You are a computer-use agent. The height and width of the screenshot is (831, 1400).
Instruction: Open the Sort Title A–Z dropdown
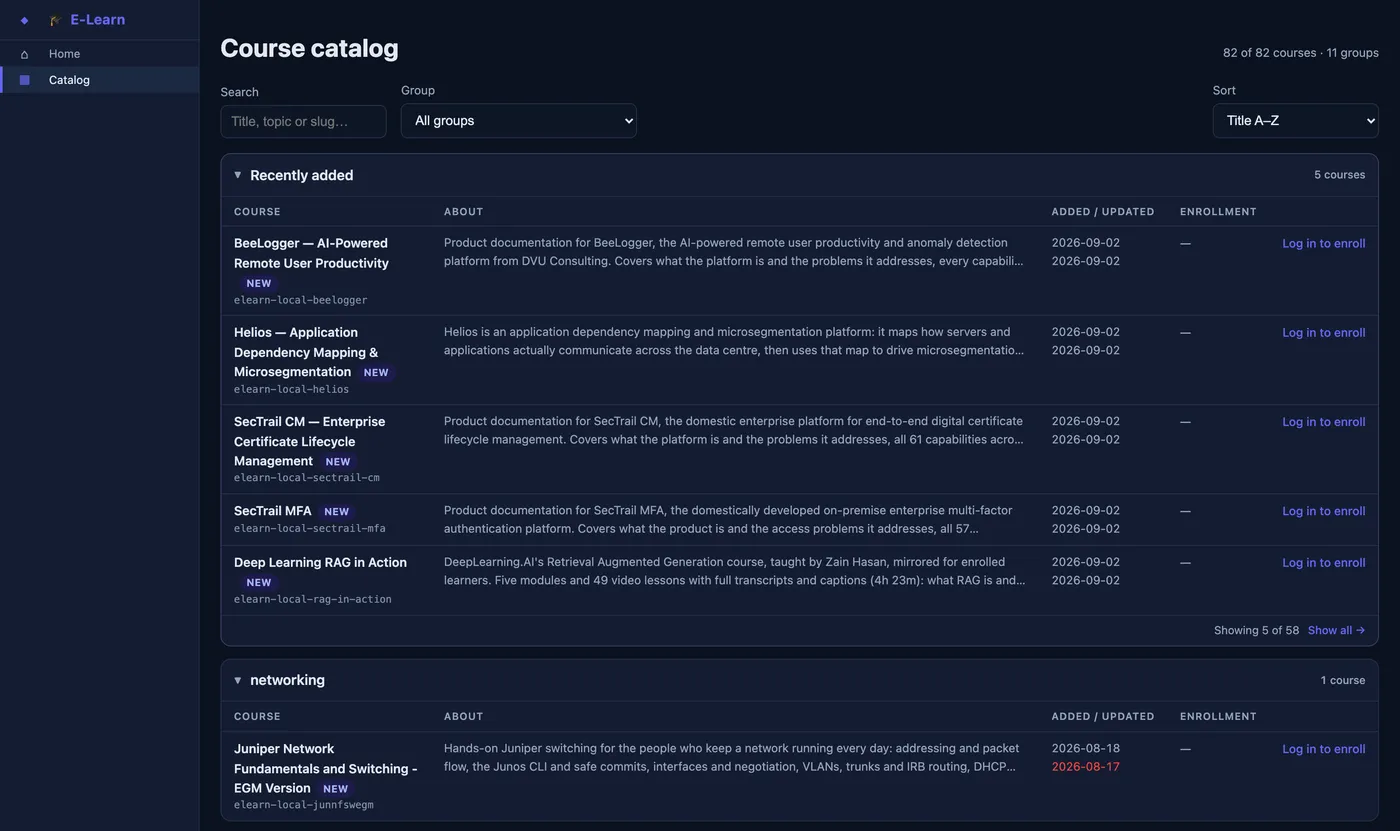pyautogui.click(x=1295, y=120)
